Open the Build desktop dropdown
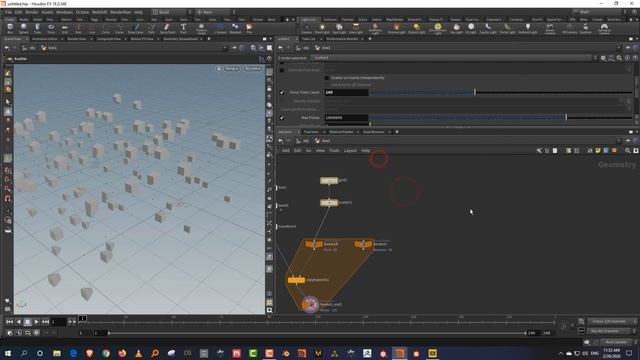The height and width of the screenshot is (360, 640). tap(172, 12)
